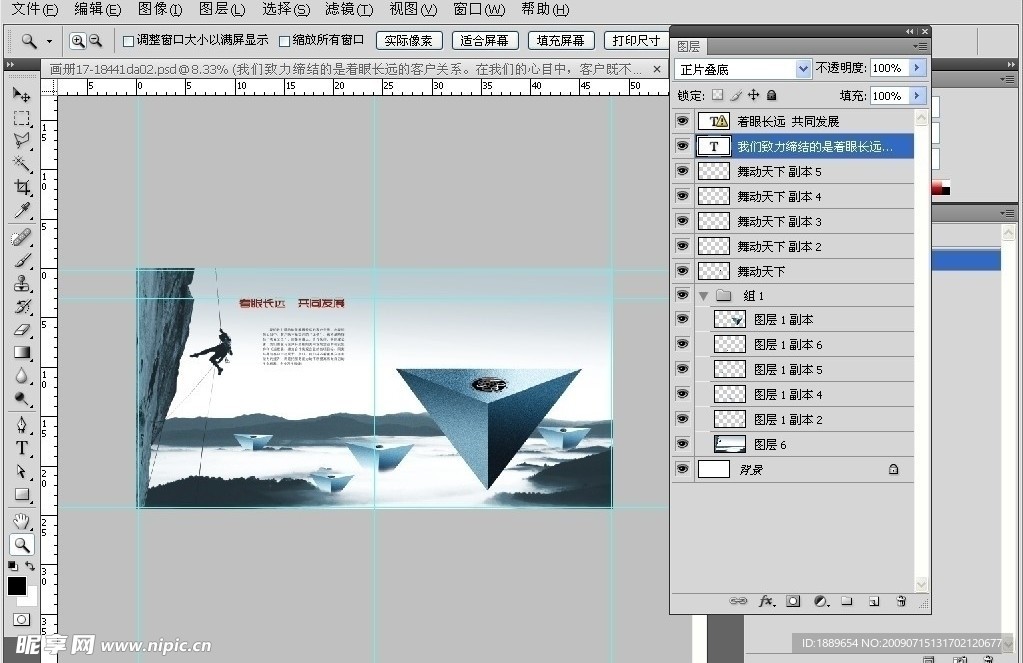Open the 不透明度 opacity slider arrow
This screenshot has width=1023, height=663.
coord(917,68)
